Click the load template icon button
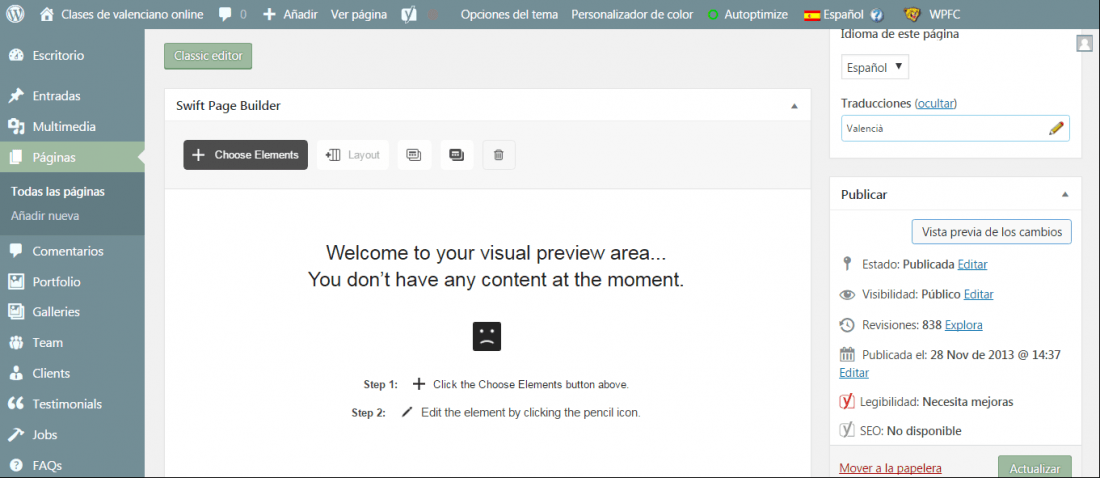This screenshot has width=1100, height=478. (457, 155)
